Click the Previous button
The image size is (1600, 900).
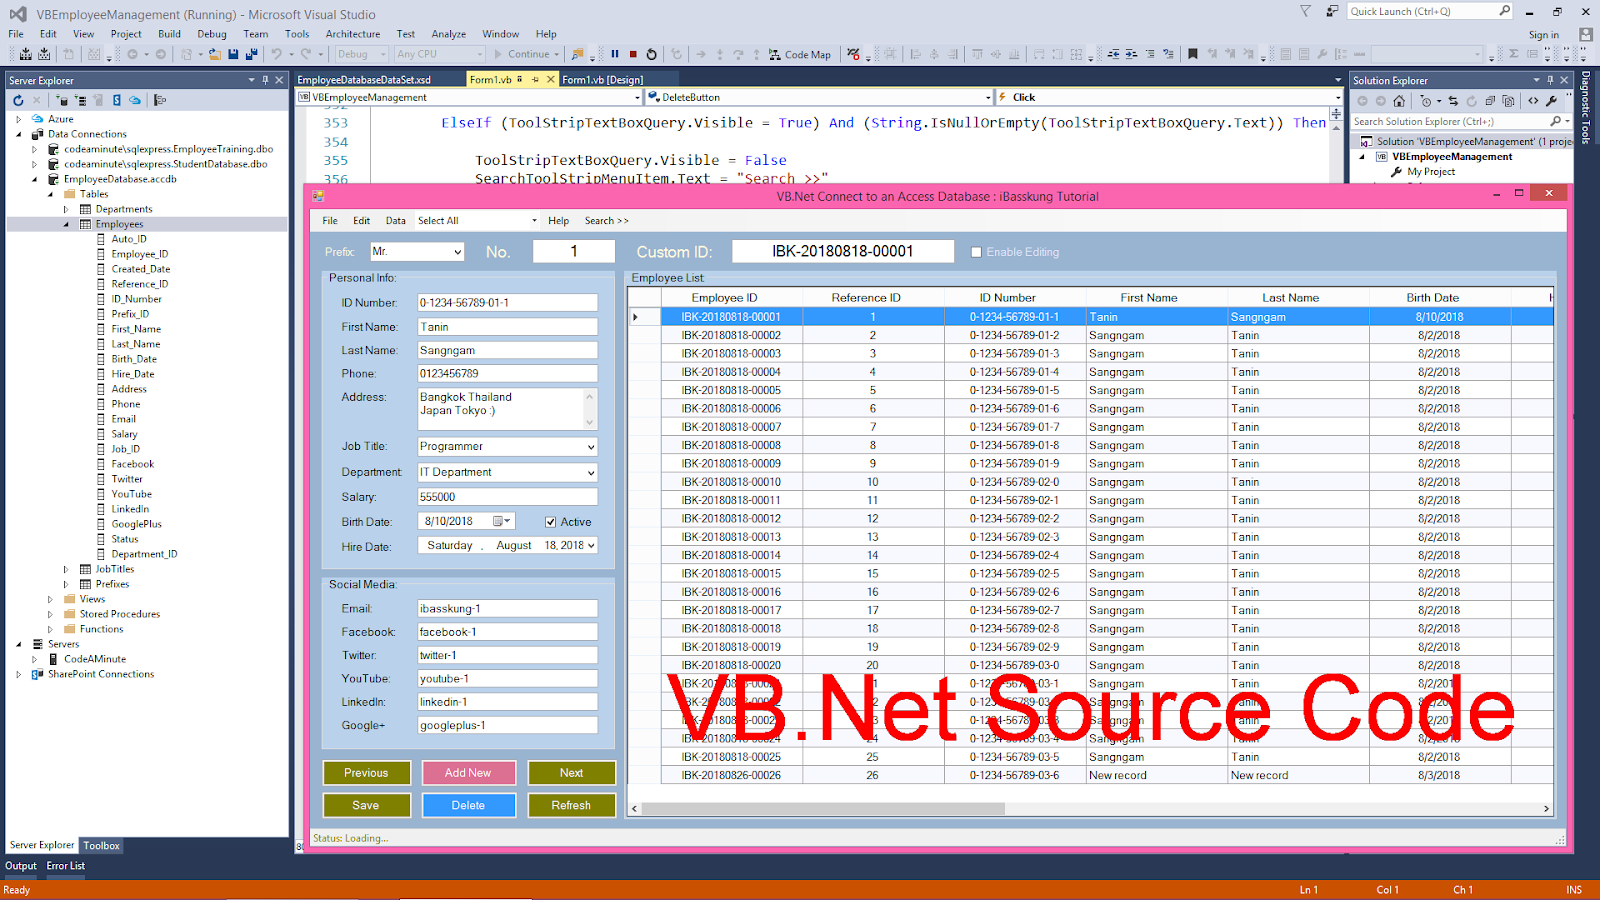click(x=366, y=773)
